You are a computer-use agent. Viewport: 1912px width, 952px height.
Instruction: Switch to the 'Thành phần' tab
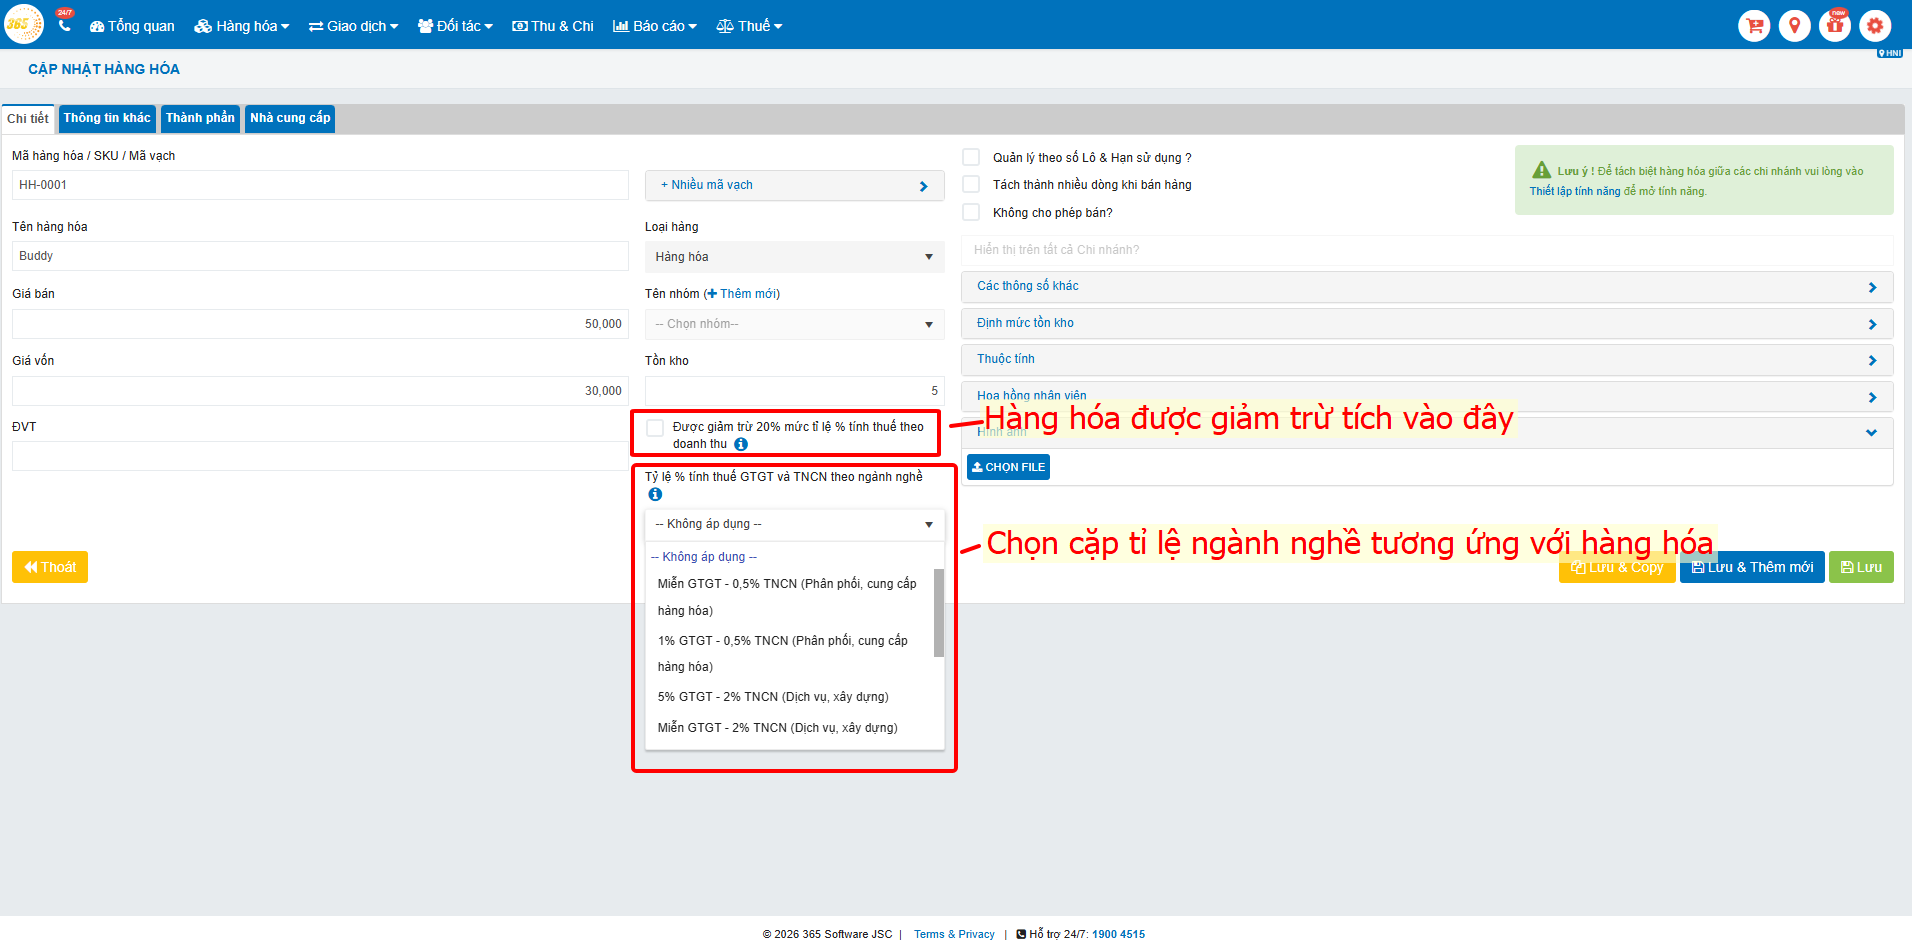tap(200, 118)
